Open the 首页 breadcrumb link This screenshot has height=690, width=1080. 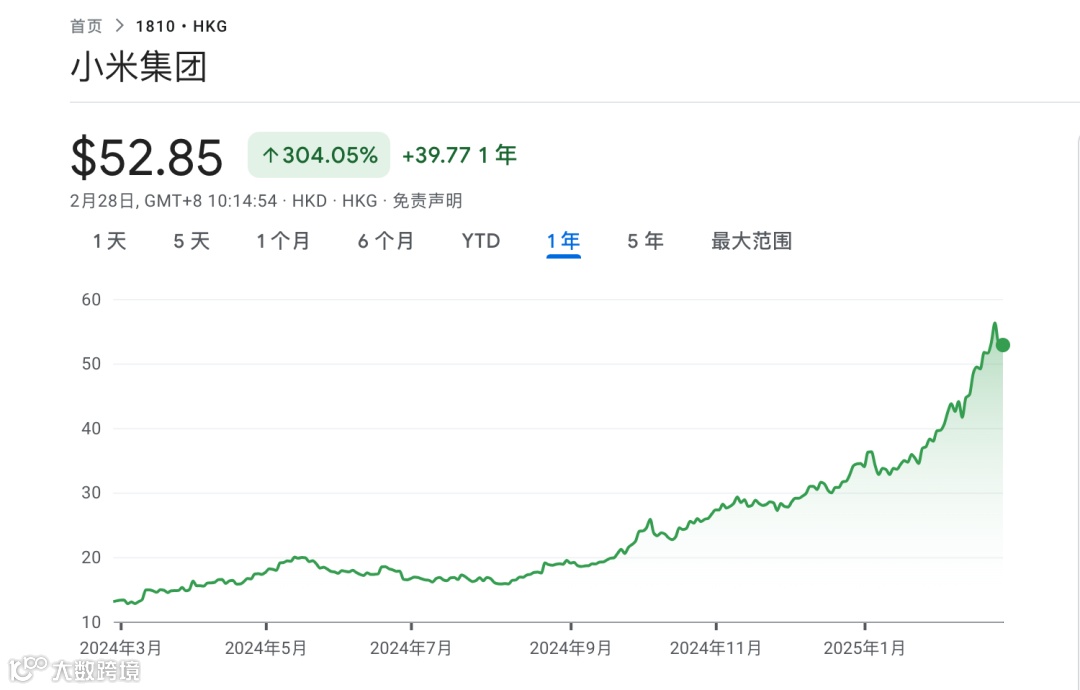(x=86, y=26)
